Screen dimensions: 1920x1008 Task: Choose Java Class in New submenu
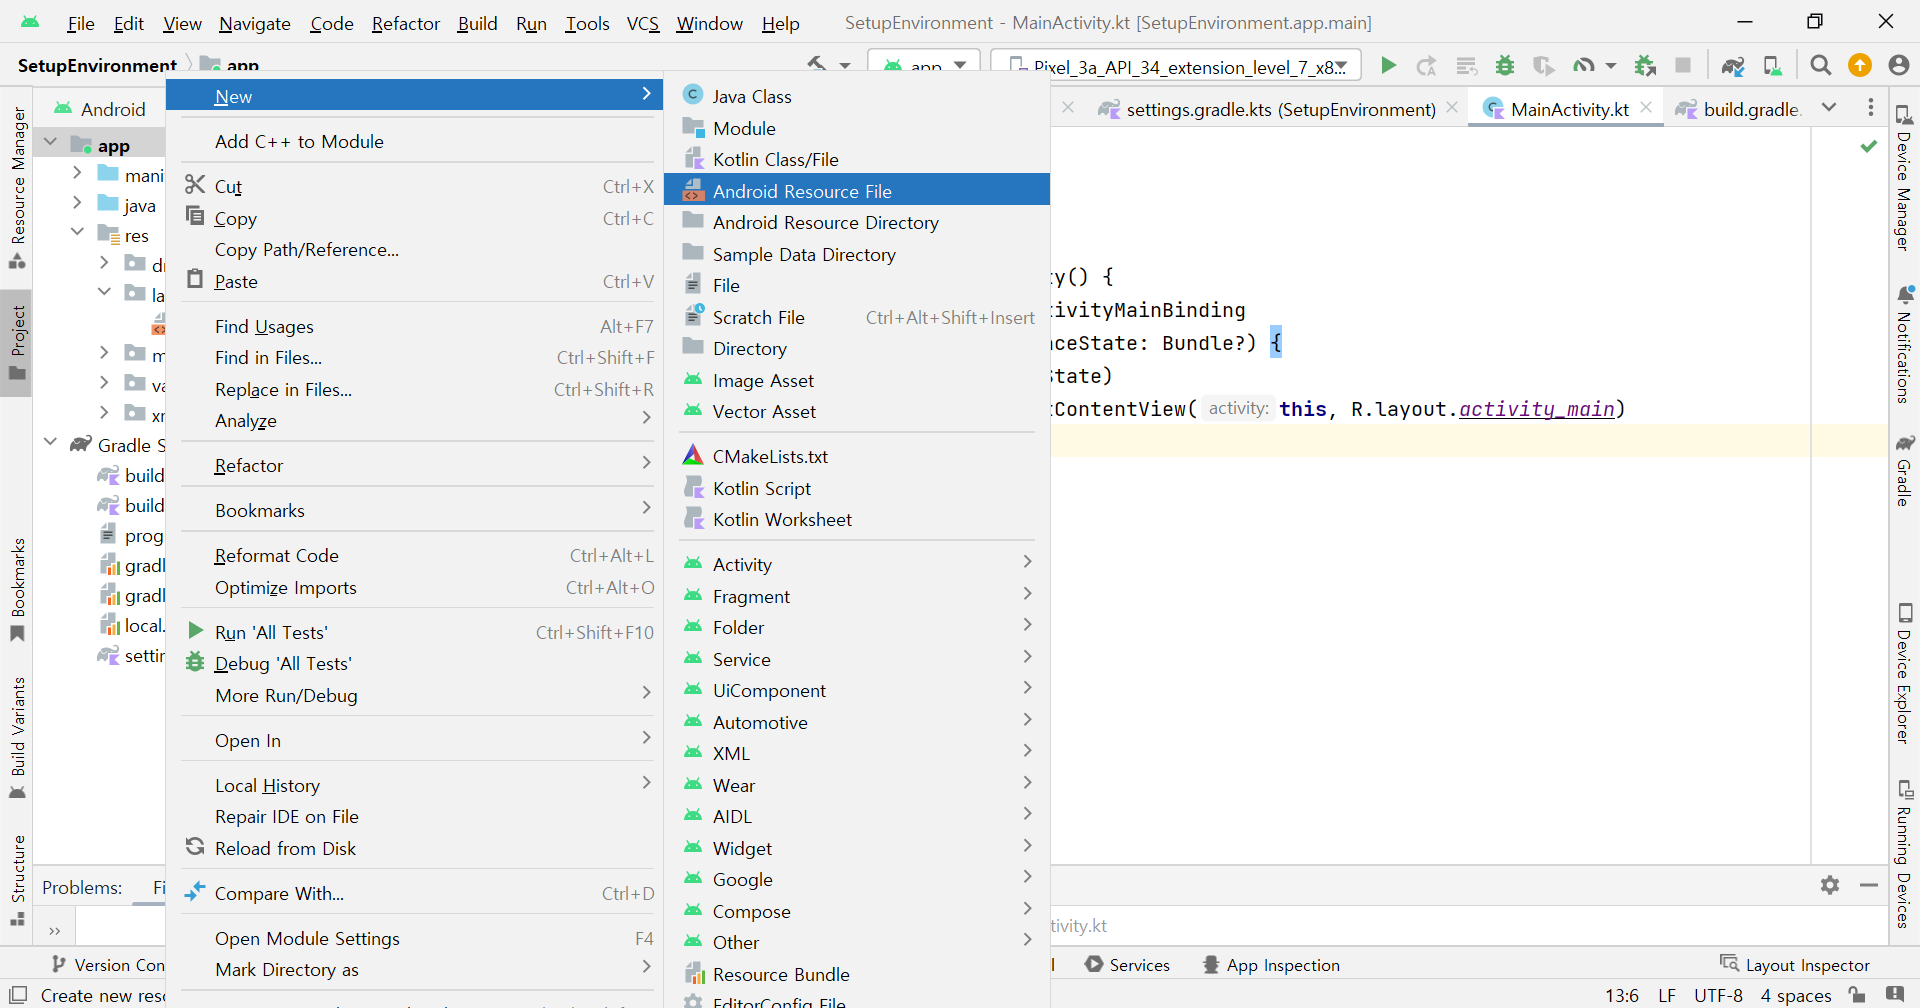tap(857, 96)
